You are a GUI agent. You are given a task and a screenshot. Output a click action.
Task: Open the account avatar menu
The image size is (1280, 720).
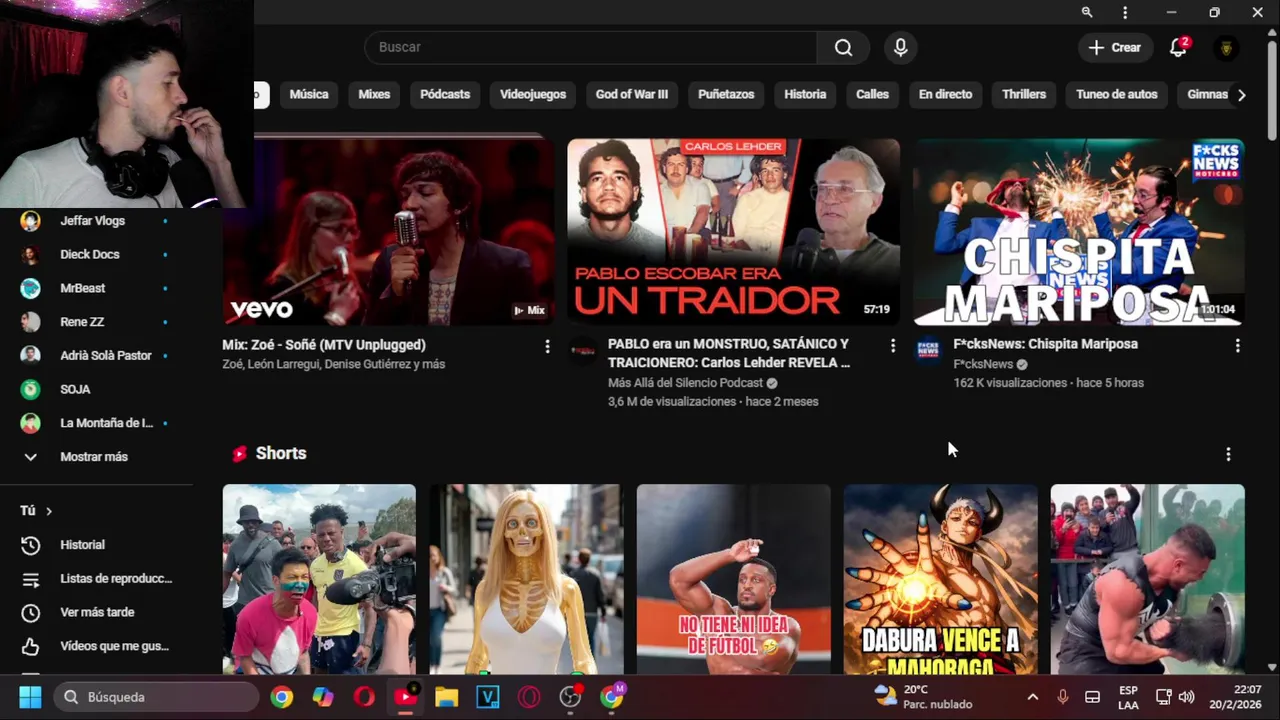tap(1226, 47)
